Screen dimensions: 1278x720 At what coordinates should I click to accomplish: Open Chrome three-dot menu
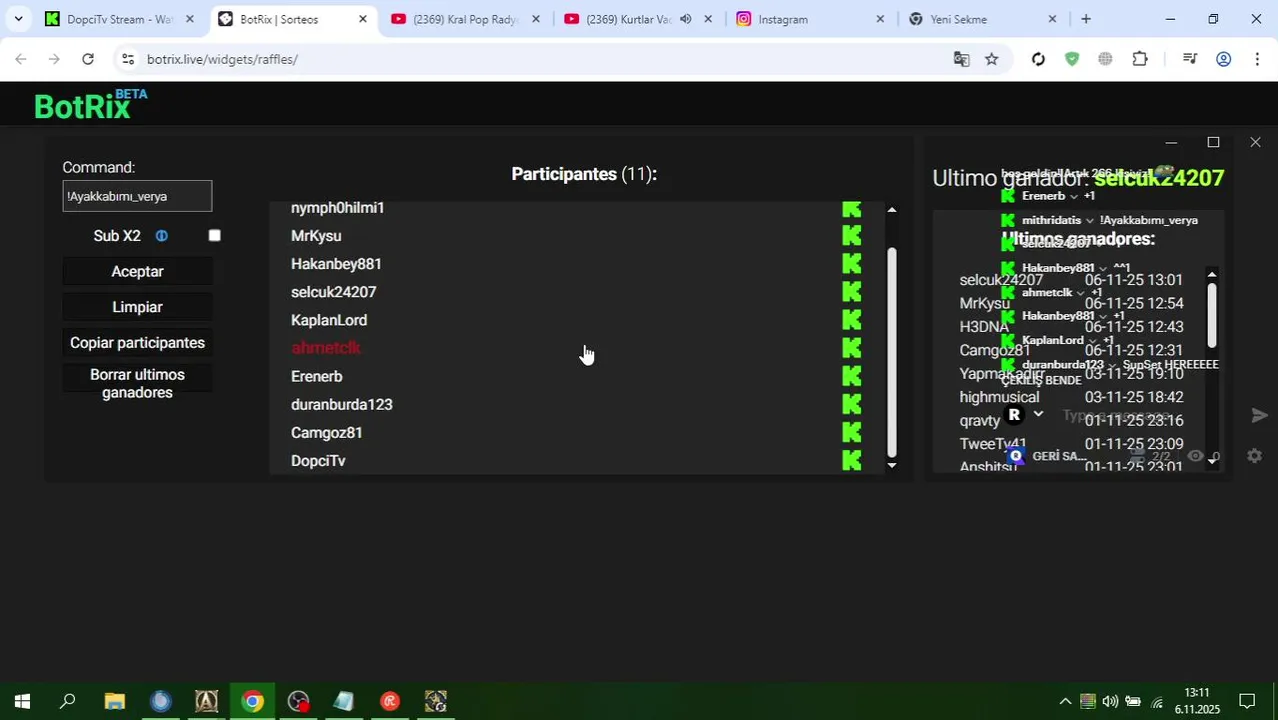tap(1257, 59)
